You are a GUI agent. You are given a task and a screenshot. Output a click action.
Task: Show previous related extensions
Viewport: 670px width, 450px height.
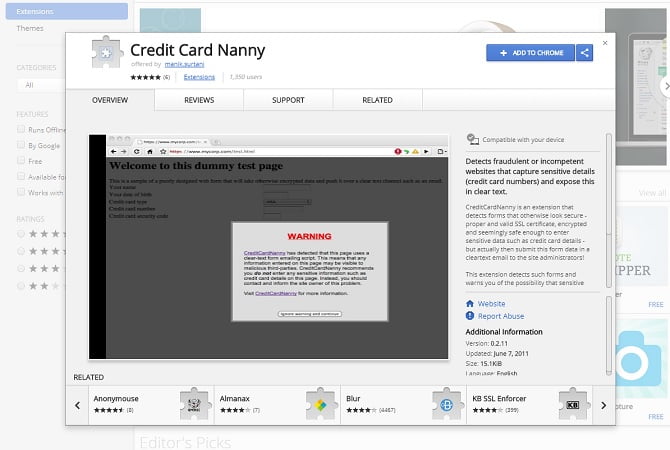coord(77,405)
